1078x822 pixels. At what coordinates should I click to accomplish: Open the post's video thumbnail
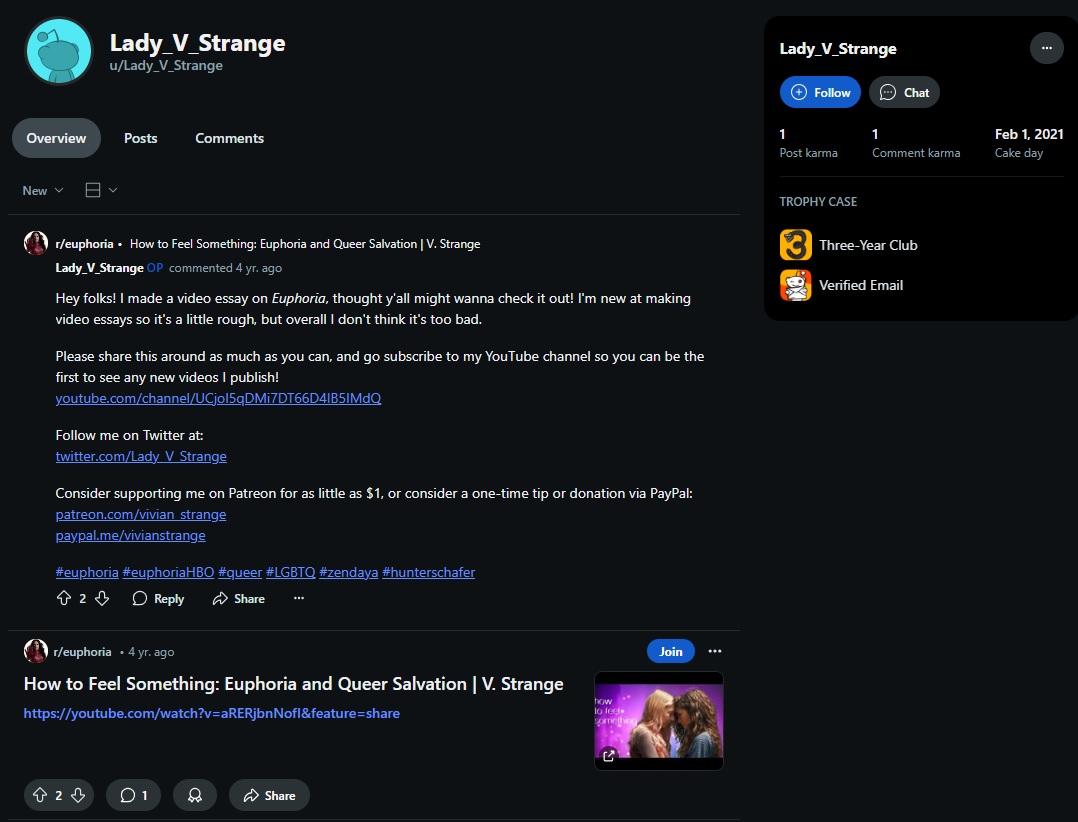[659, 721]
